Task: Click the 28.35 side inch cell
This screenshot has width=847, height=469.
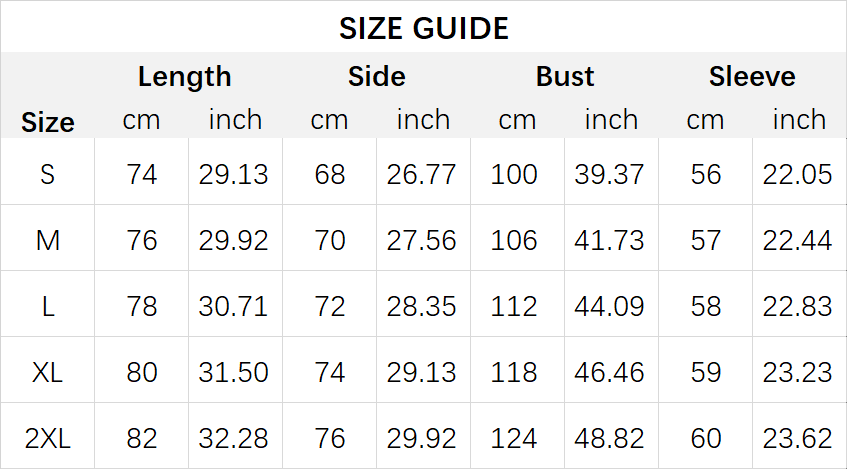Action: pos(421,306)
